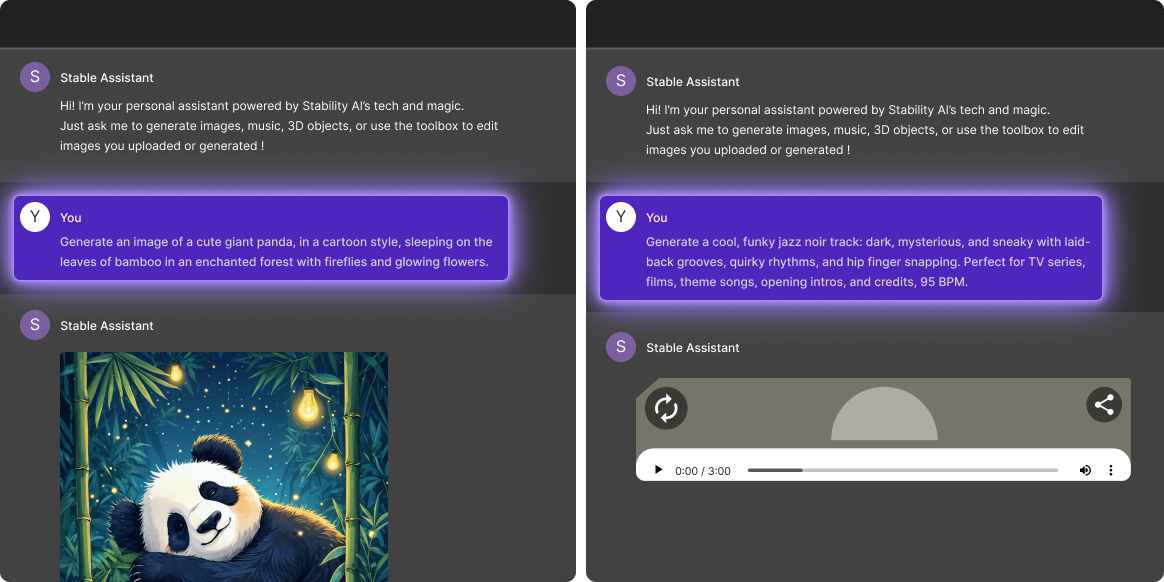Click the regenerate audio icon on the player
The image size is (1164, 582).
click(666, 408)
